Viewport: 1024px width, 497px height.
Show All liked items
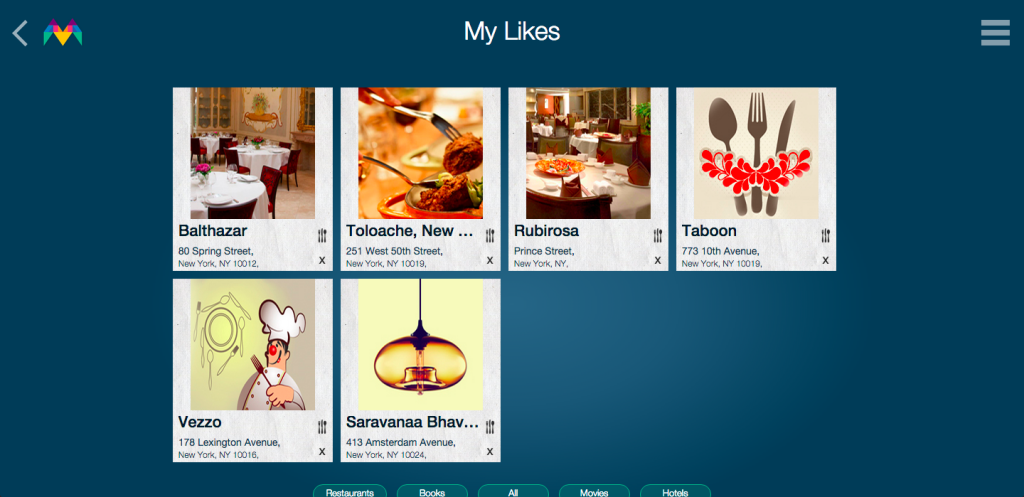[513, 492]
